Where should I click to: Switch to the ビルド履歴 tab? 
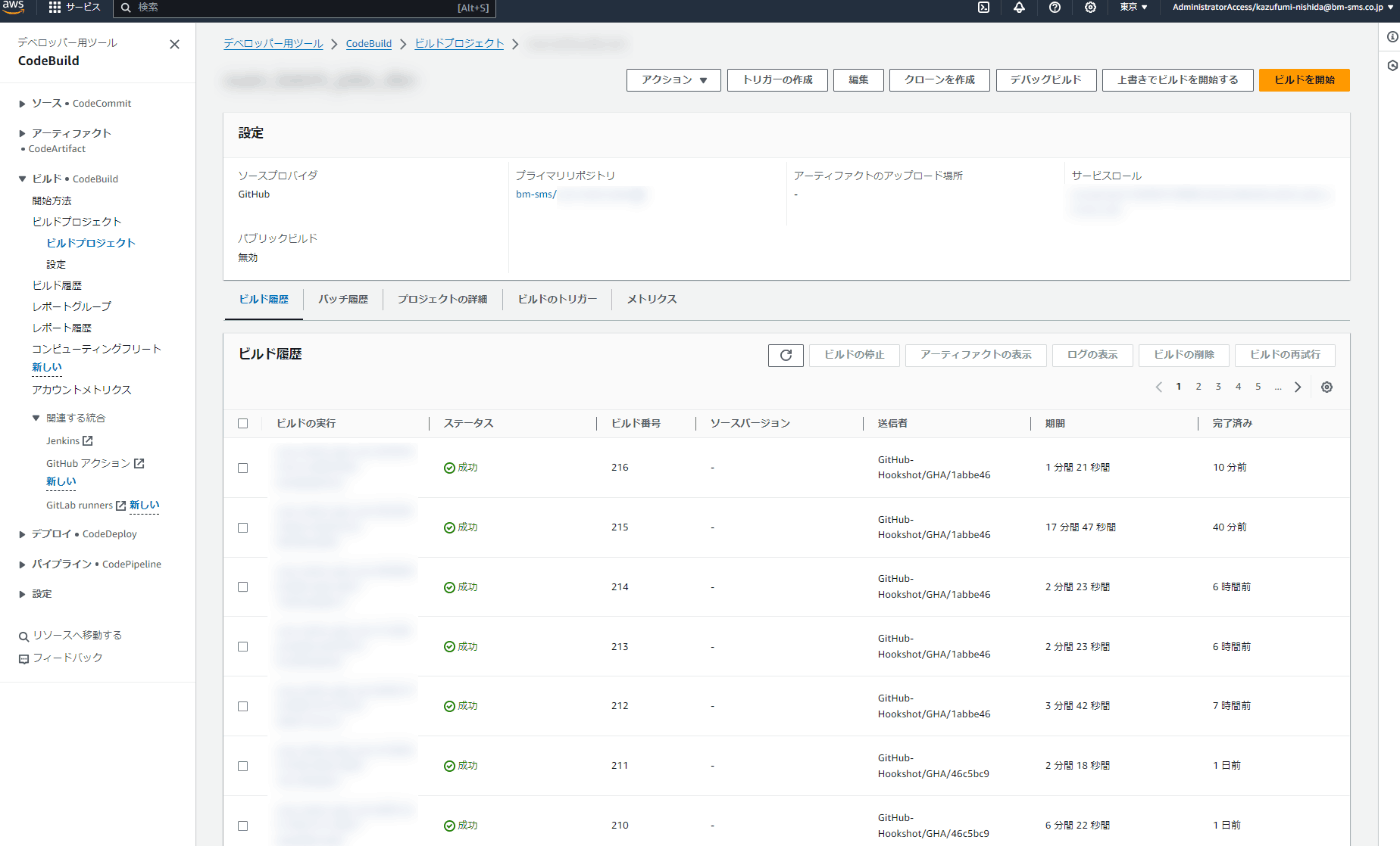point(264,299)
